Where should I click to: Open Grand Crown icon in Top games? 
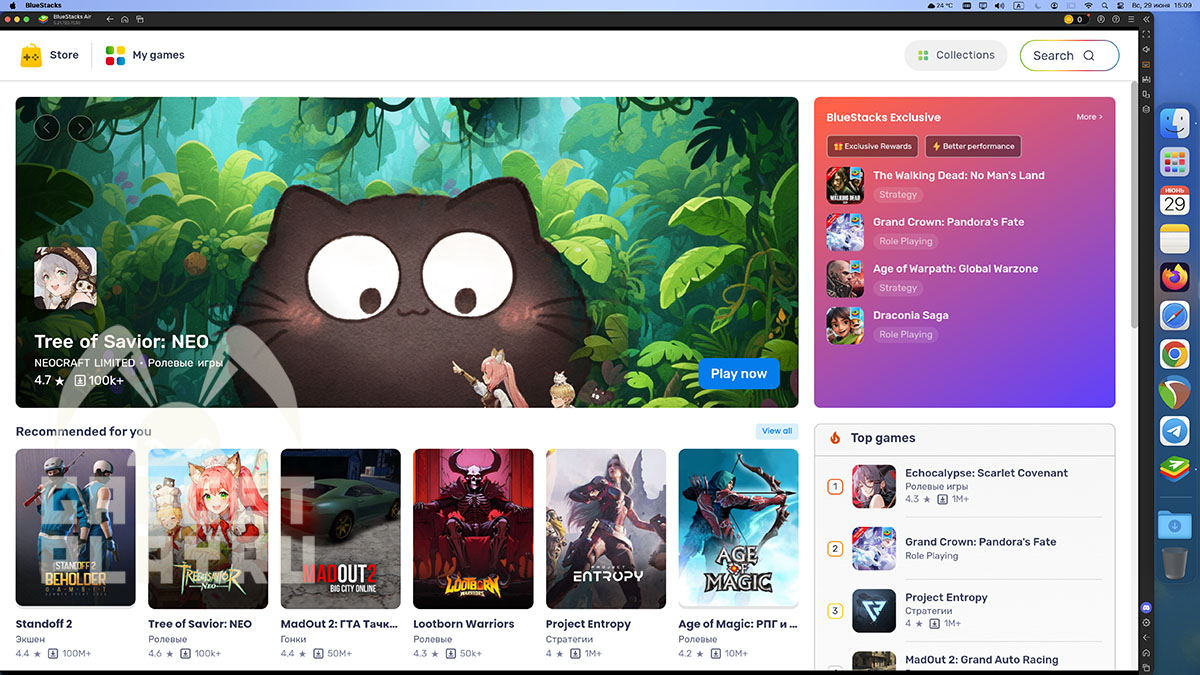874,548
